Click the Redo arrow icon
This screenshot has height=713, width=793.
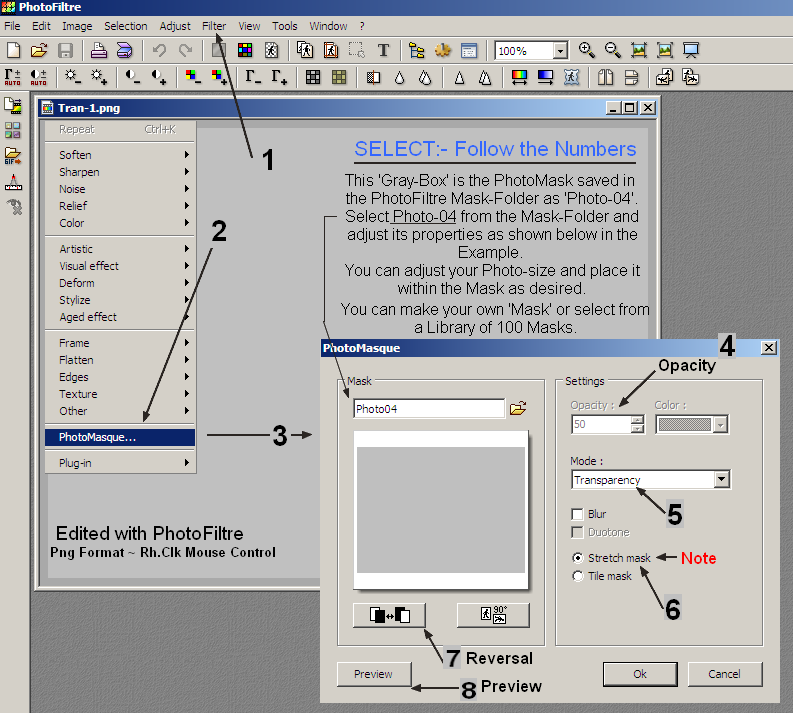(x=186, y=50)
